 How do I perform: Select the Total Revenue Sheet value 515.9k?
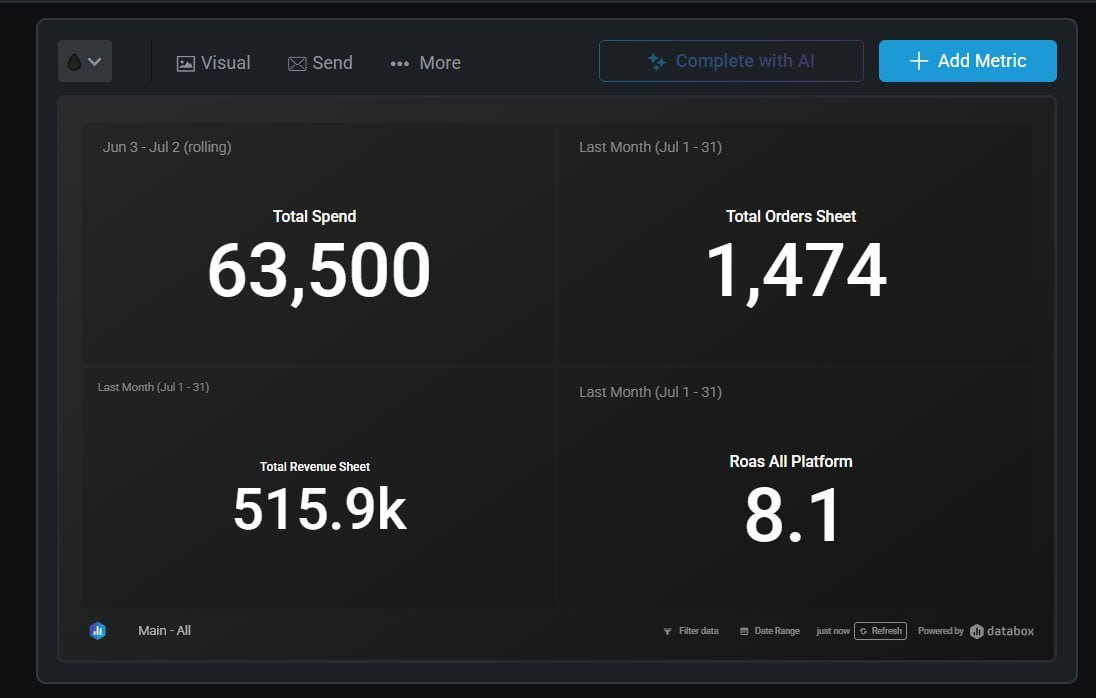coord(319,509)
